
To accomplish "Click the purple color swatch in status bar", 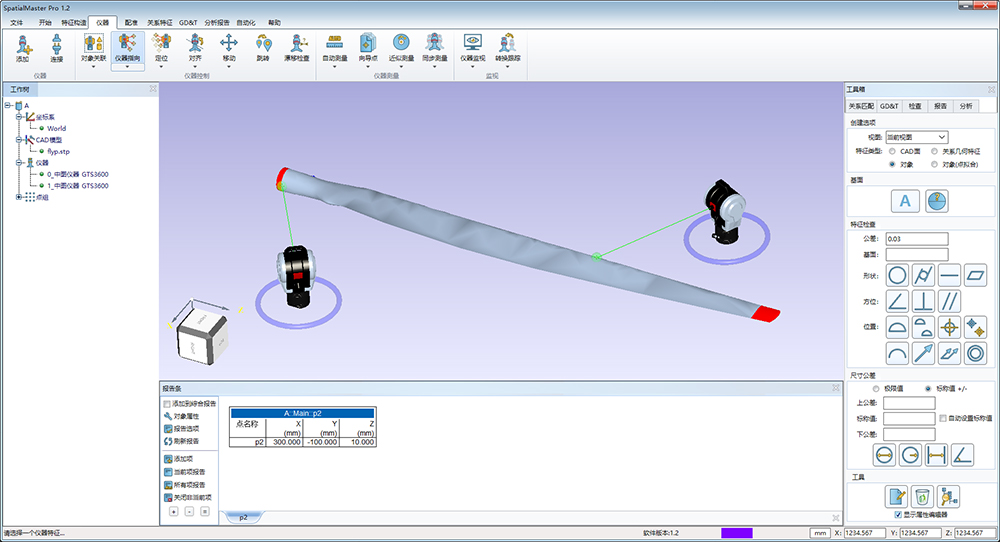I will point(736,533).
